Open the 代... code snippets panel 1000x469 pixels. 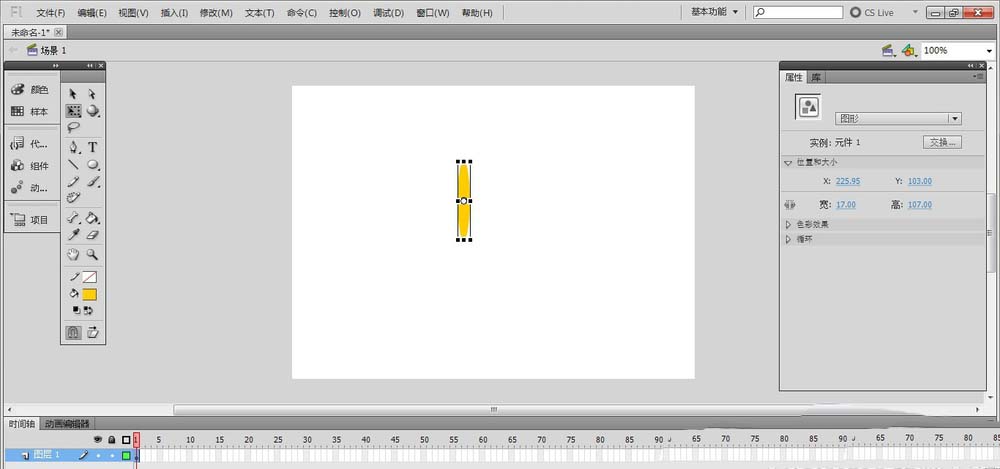pos(31,144)
